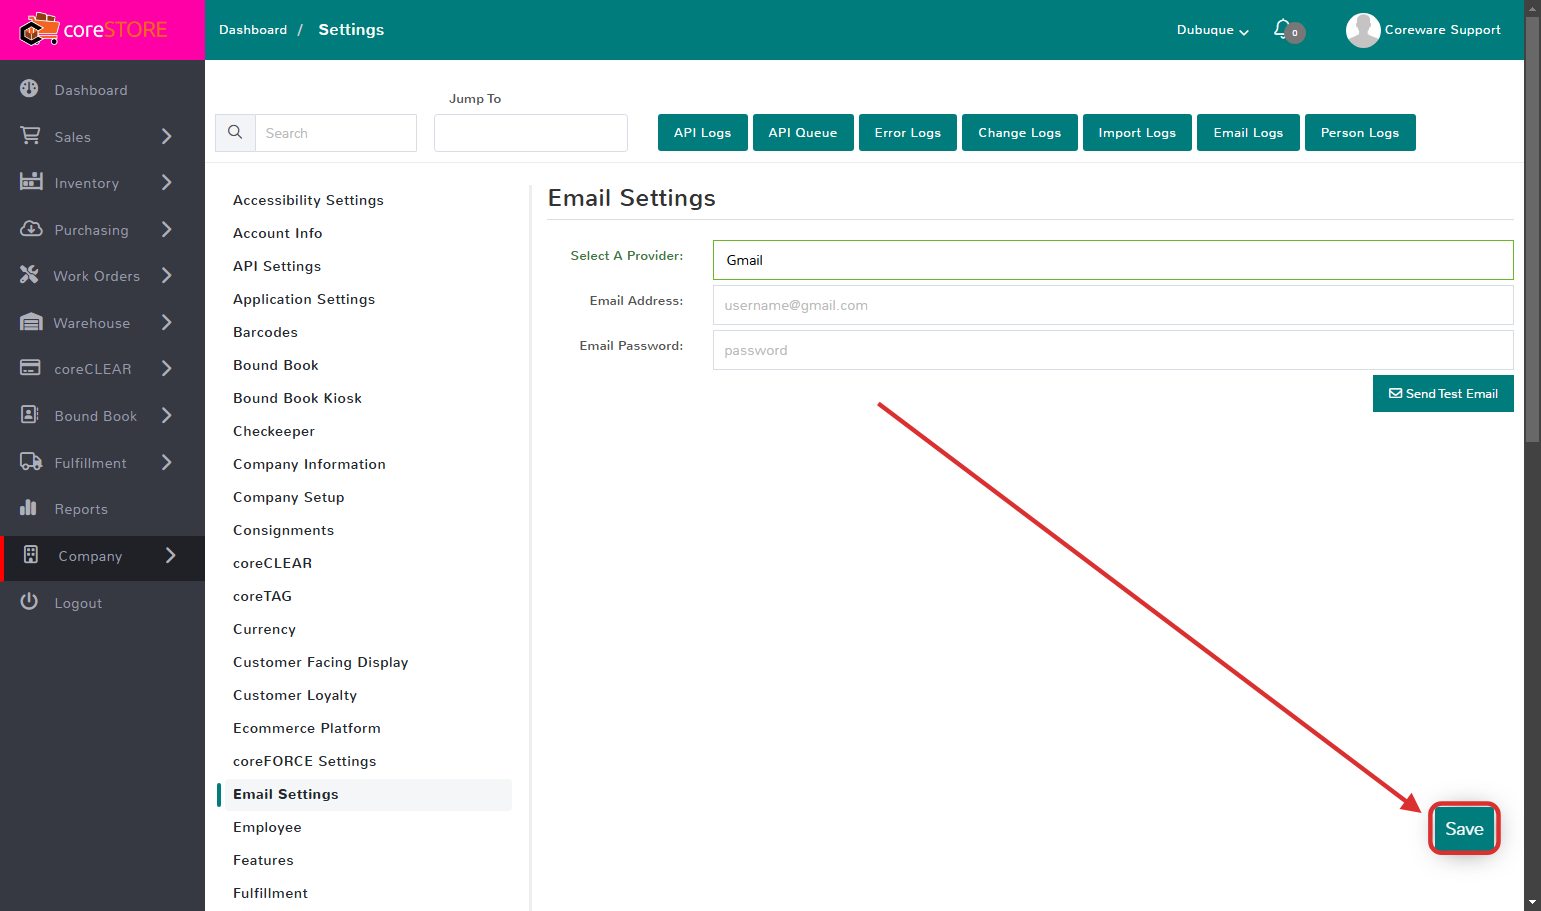
Task: Open Checkeeper settings
Action: pos(274,431)
